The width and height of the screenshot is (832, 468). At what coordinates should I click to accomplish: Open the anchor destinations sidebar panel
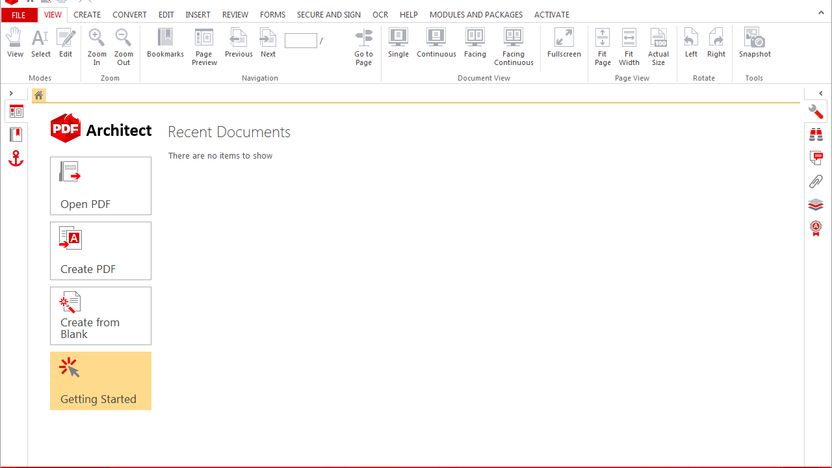coord(16,158)
